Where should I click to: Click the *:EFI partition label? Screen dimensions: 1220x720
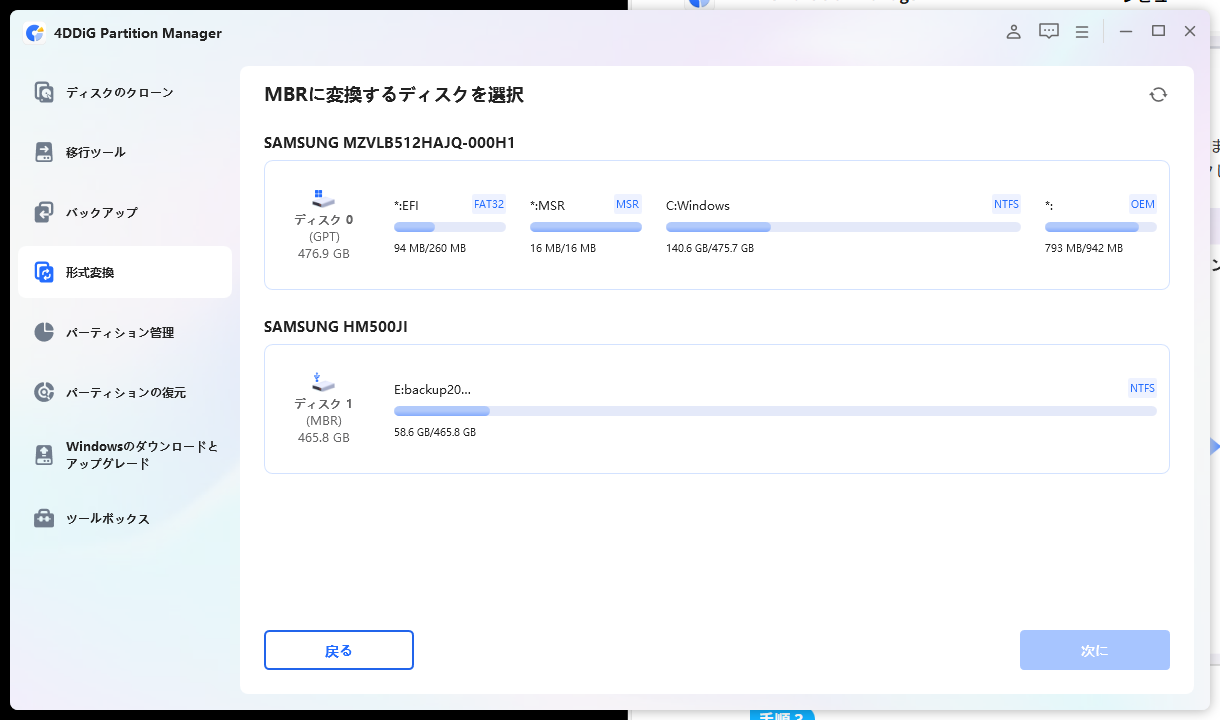[x=406, y=206]
